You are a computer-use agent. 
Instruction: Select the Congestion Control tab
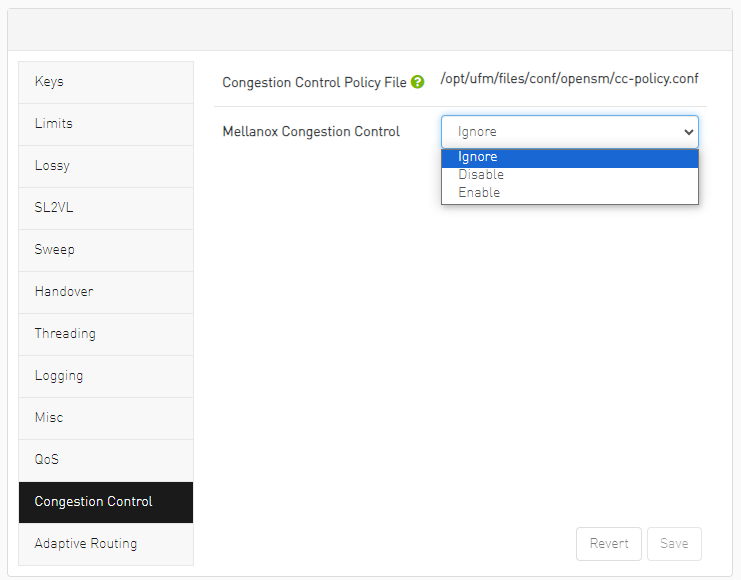(106, 502)
